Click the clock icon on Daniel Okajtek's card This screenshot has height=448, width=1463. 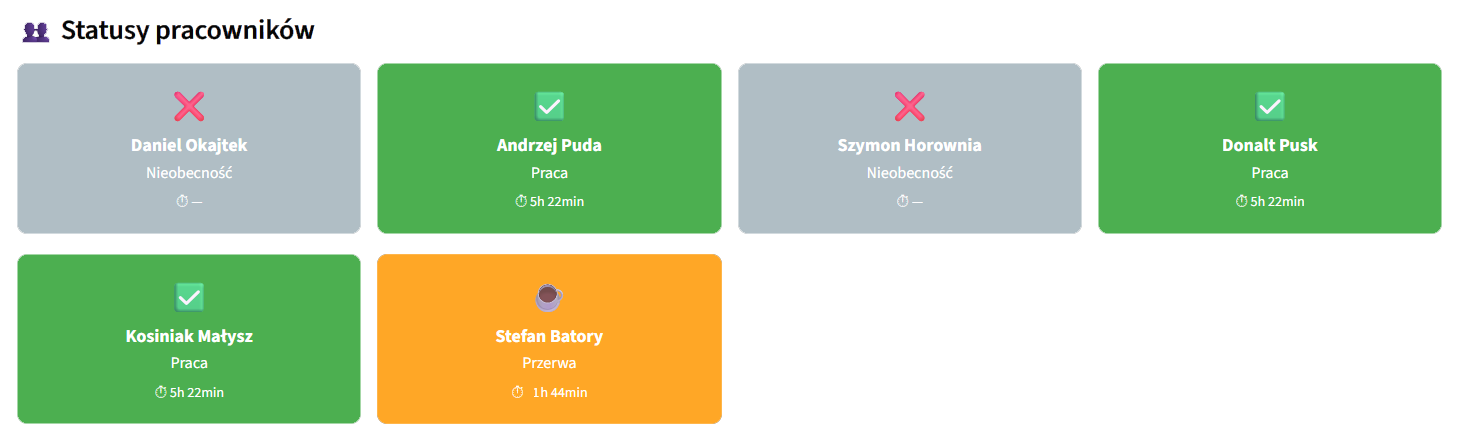coord(182,202)
